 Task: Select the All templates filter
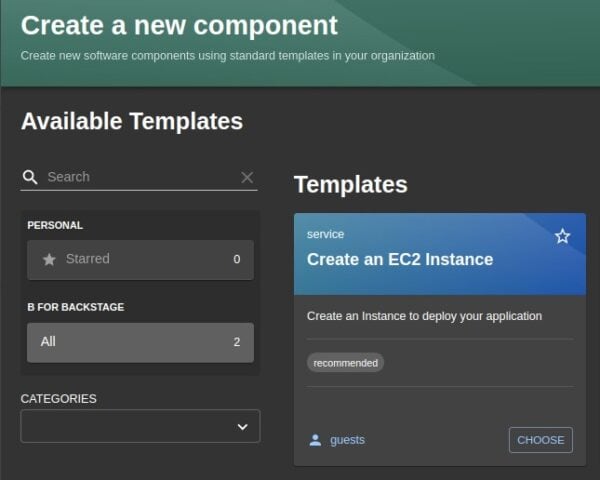tap(140, 342)
